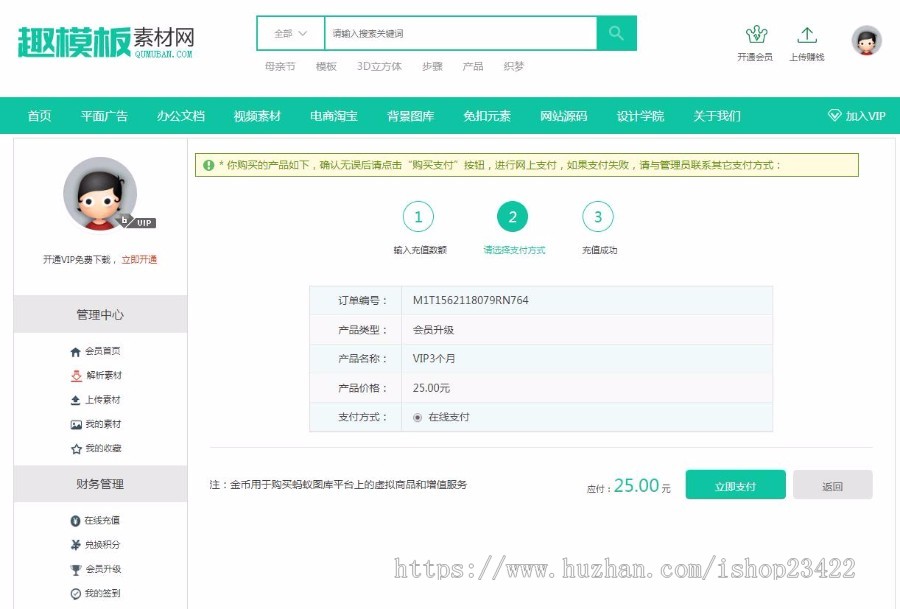Click the user avatar thumbnail
The height and width of the screenshot is (609, 900).
coord(864,41)
